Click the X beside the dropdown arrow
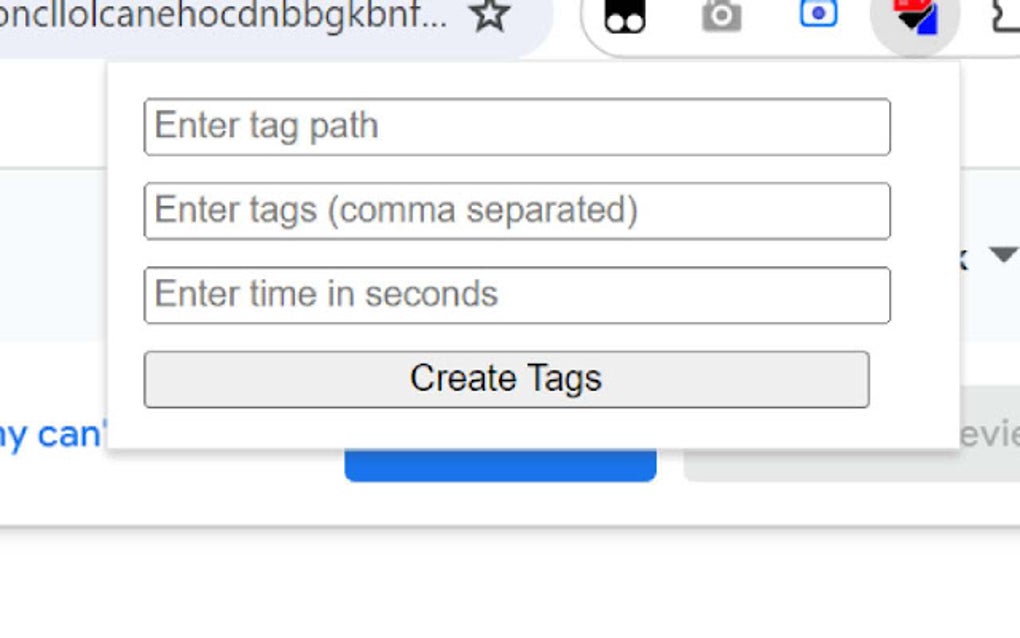The image size is (1020, 638). click(x=963, y=258)
